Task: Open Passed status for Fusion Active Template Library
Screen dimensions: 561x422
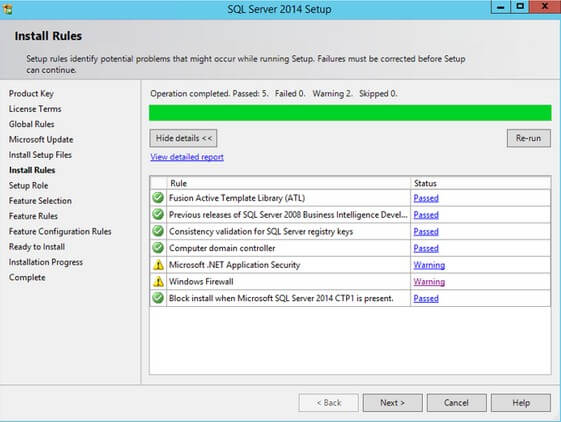Action: point(426,198)
